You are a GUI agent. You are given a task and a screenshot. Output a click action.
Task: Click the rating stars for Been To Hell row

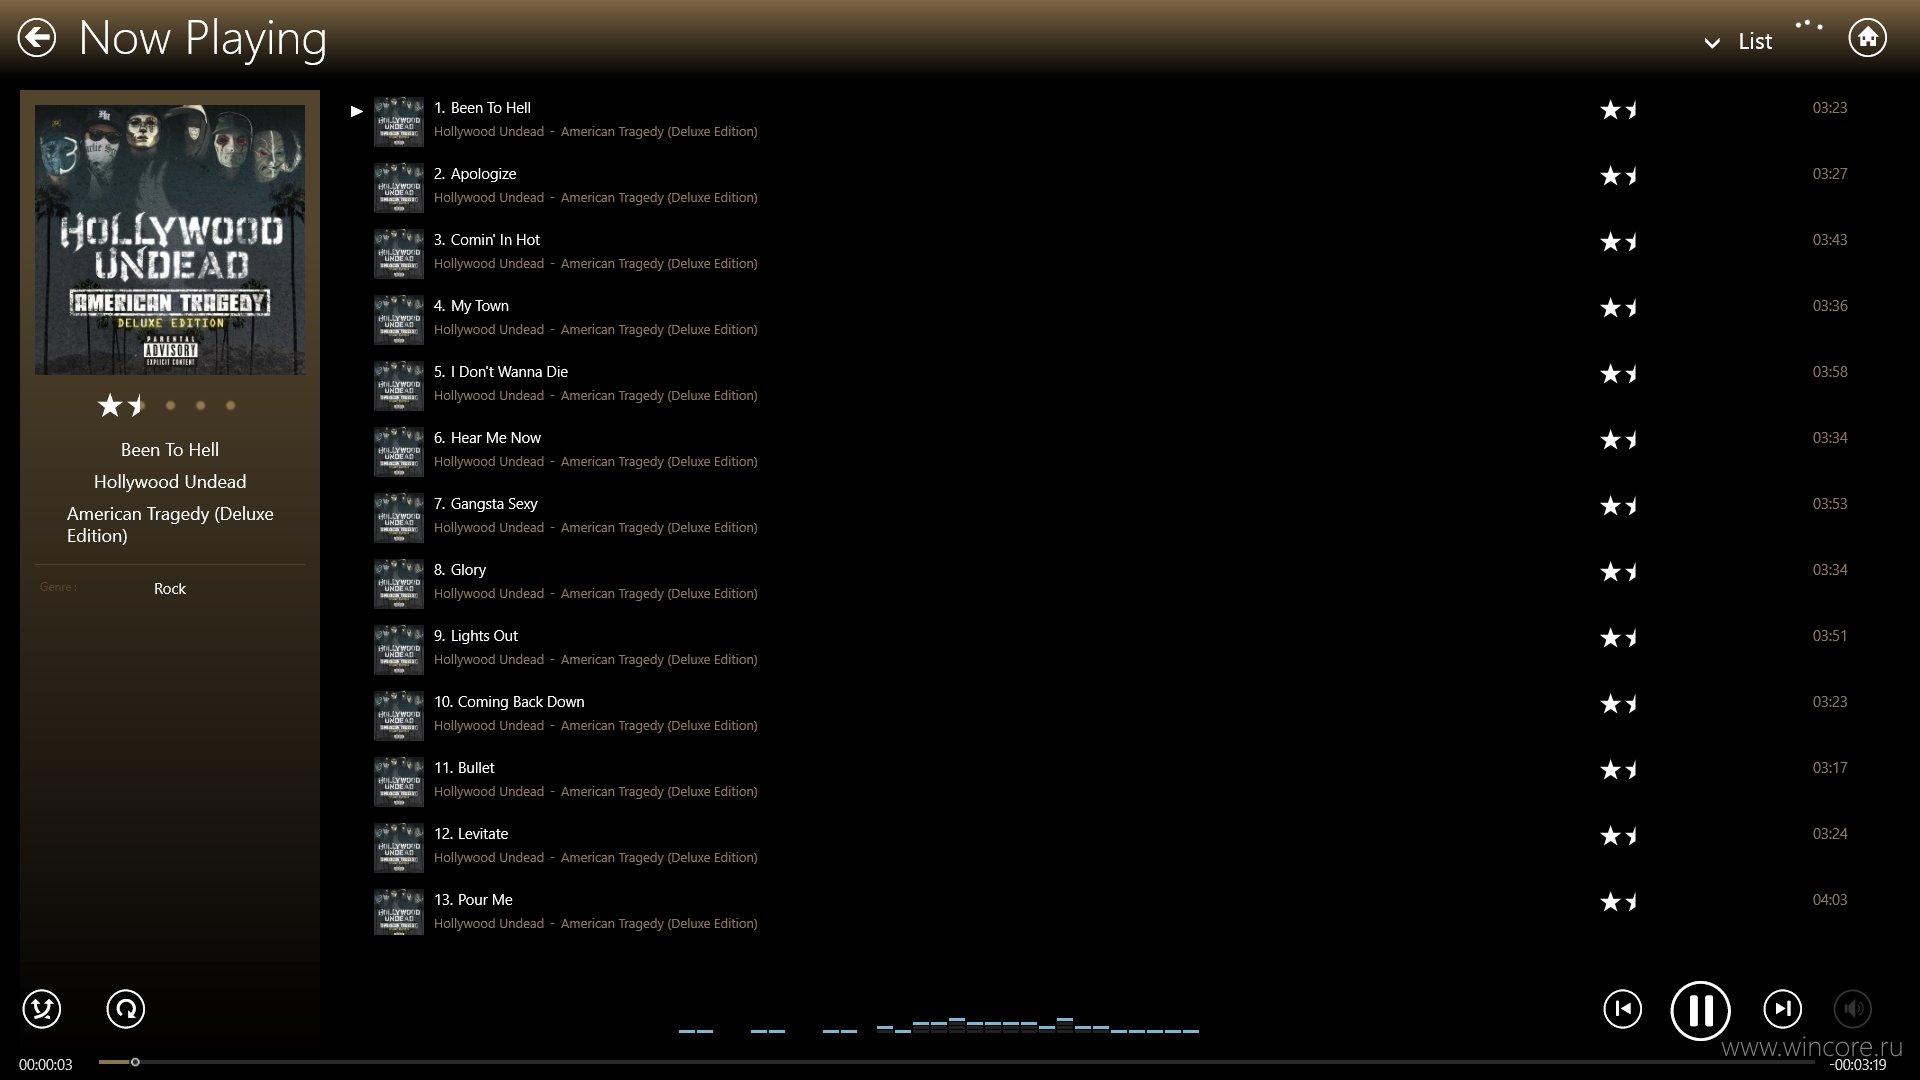point(1619,110)
